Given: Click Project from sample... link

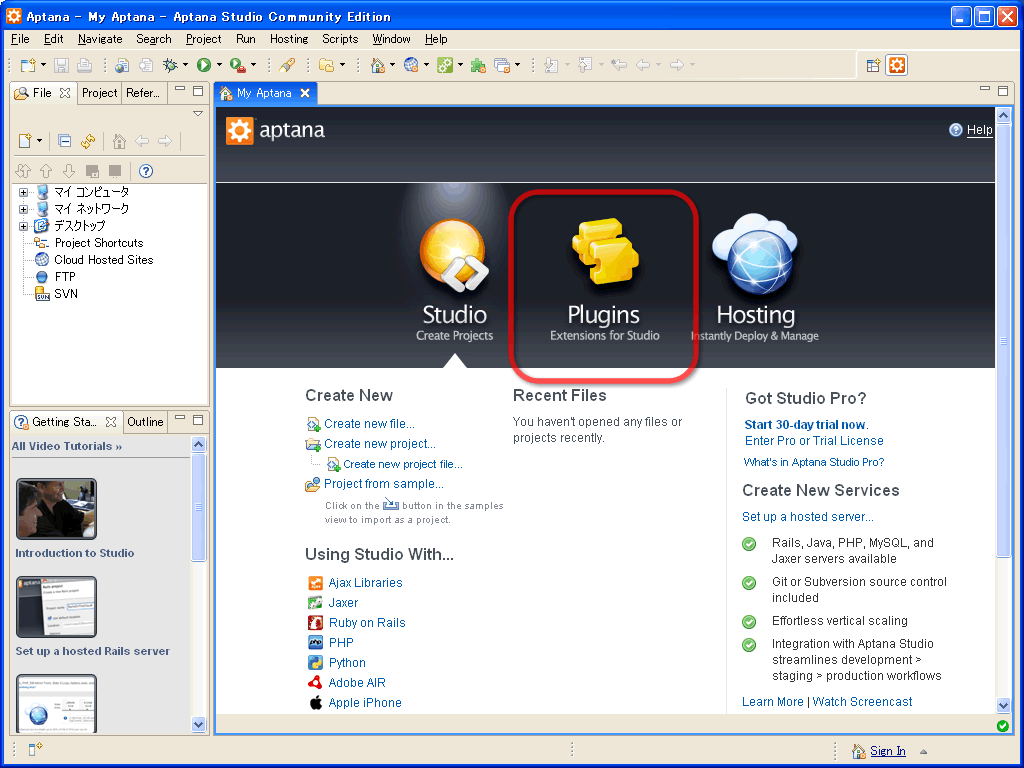Looking at the screenshot, I should pyautogui.click(x=383, y=484).
